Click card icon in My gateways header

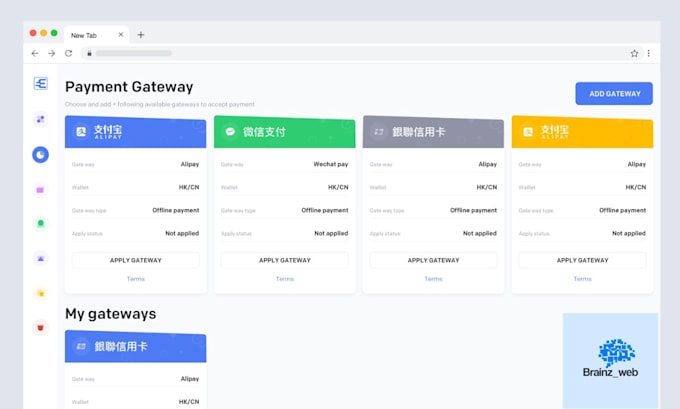tap(81, 346)
